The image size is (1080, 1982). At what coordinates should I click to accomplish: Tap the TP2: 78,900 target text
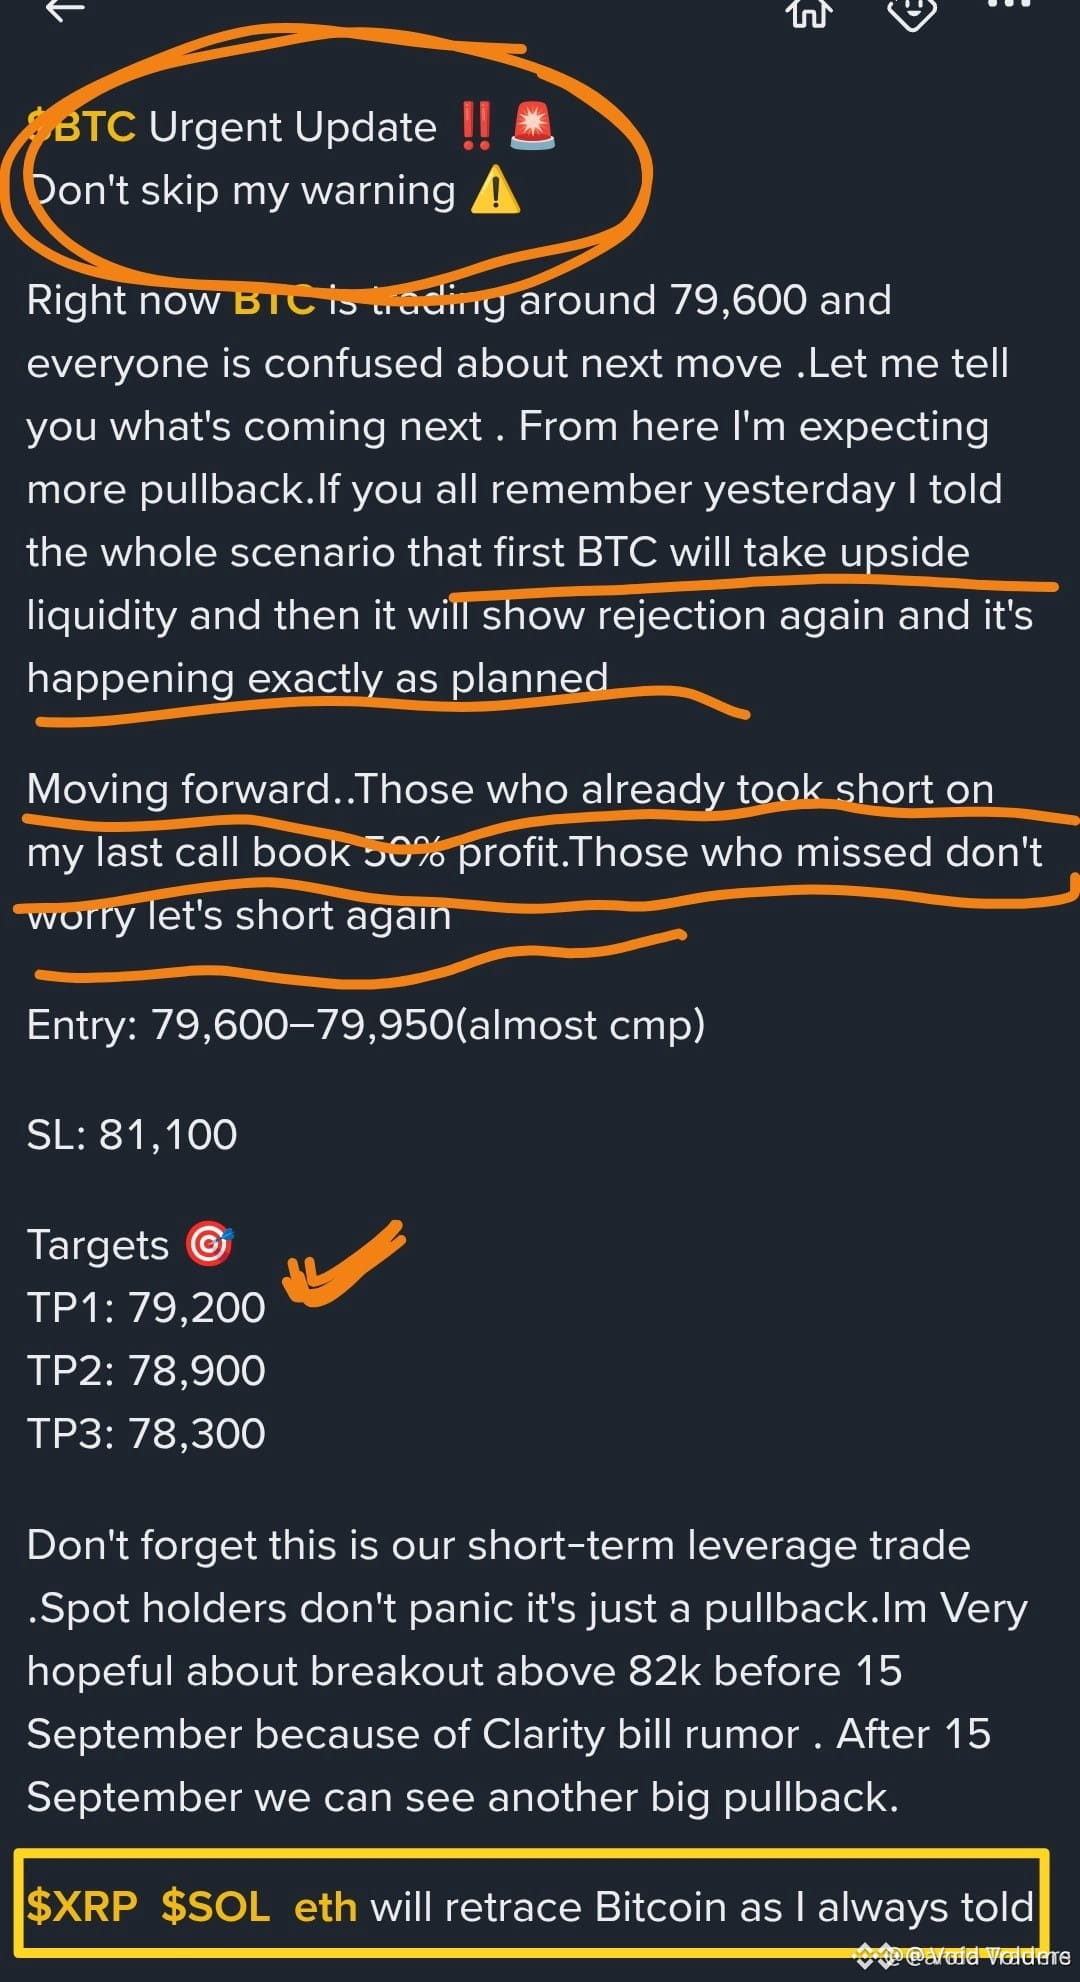click(x=146, y=1371)
